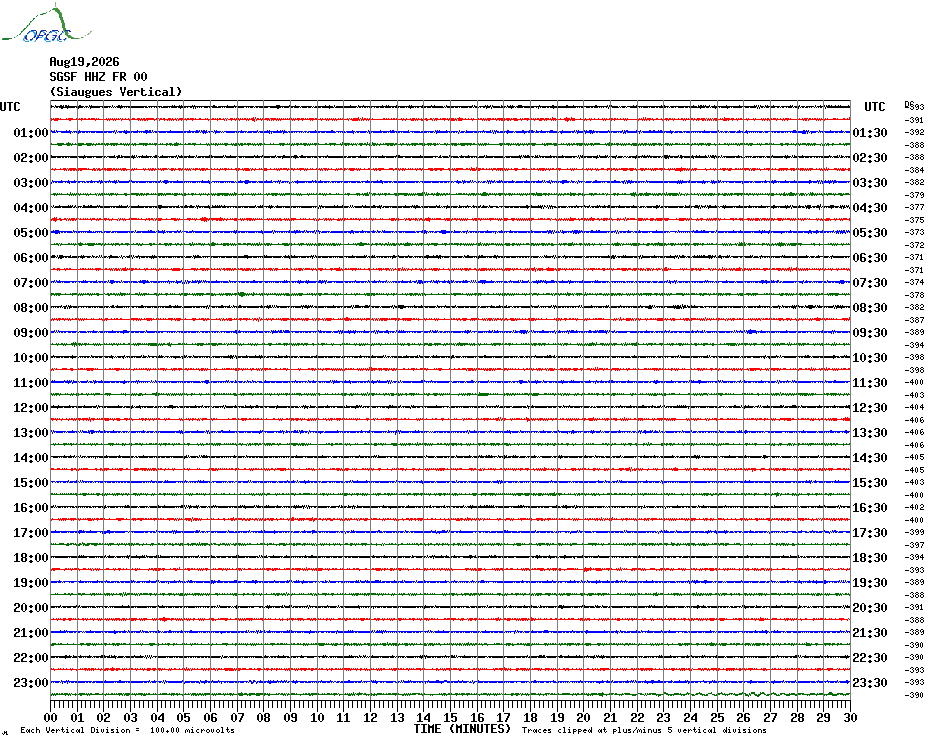
Task: Click the 23:00 row label
Action: (31, 682)
